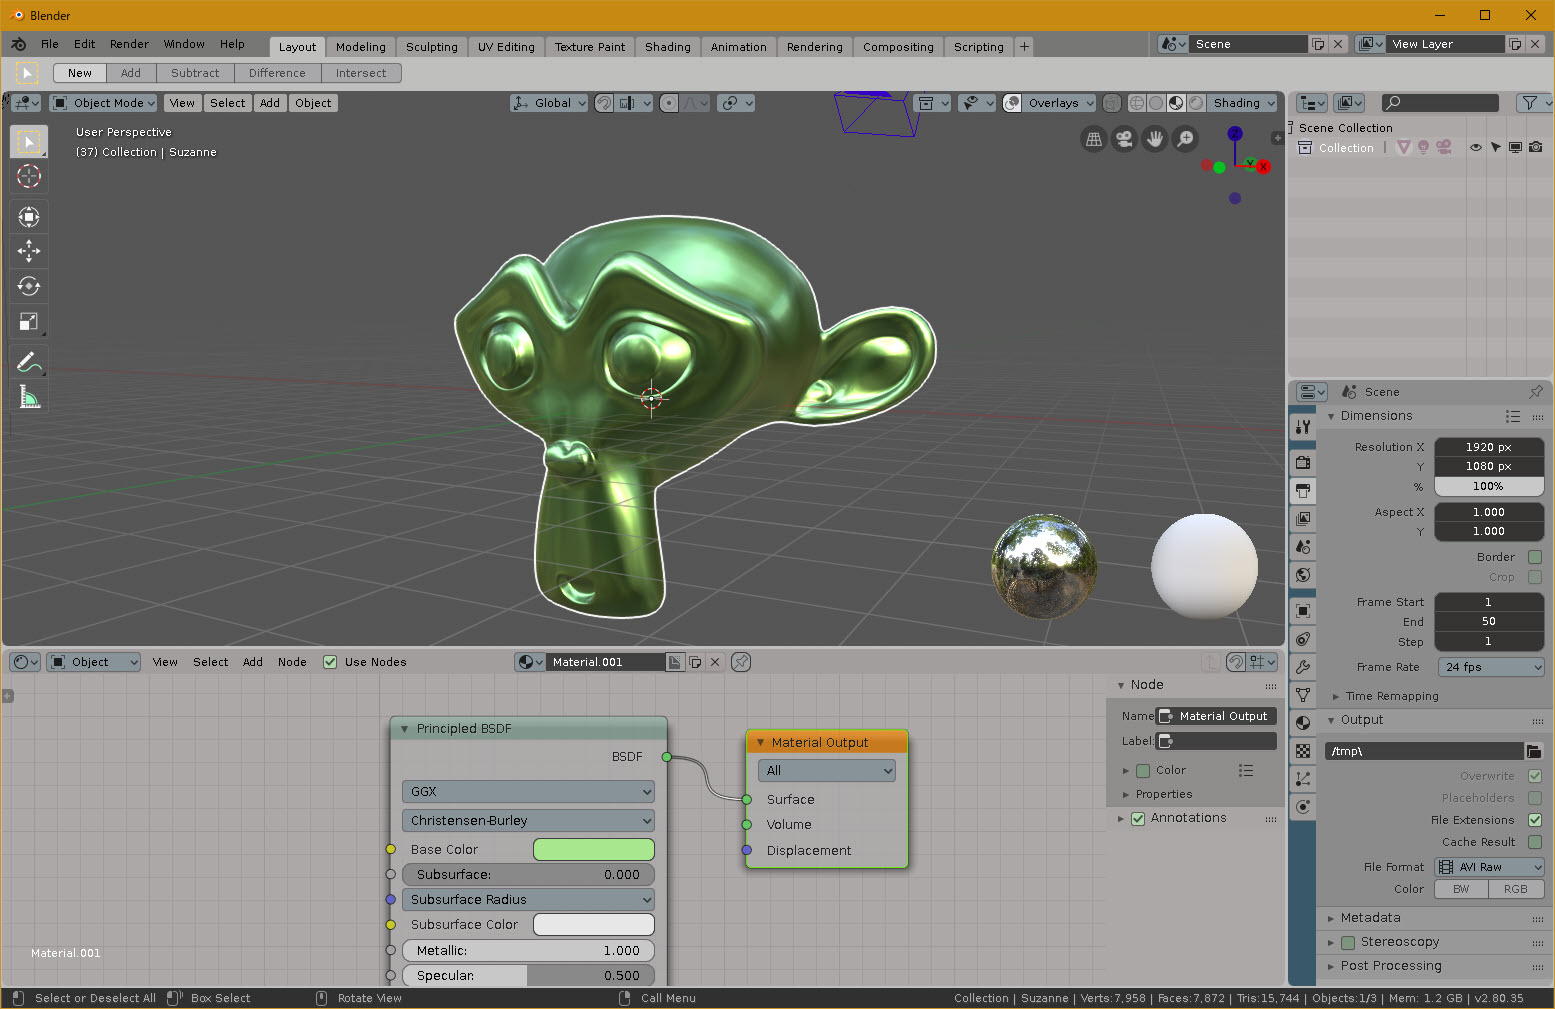Switch to the Sculpting workspace tab
1555x1009 pixels.
(432, 47)
